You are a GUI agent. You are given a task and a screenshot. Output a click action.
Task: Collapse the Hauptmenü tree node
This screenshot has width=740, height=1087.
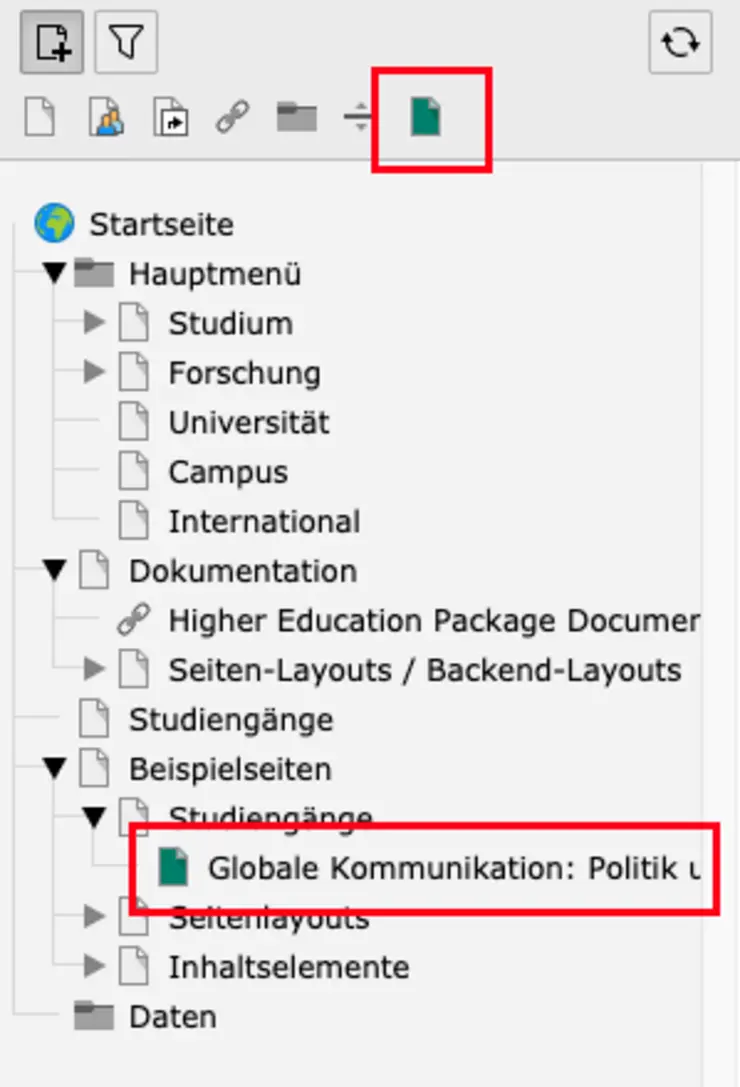coord(54,273)
